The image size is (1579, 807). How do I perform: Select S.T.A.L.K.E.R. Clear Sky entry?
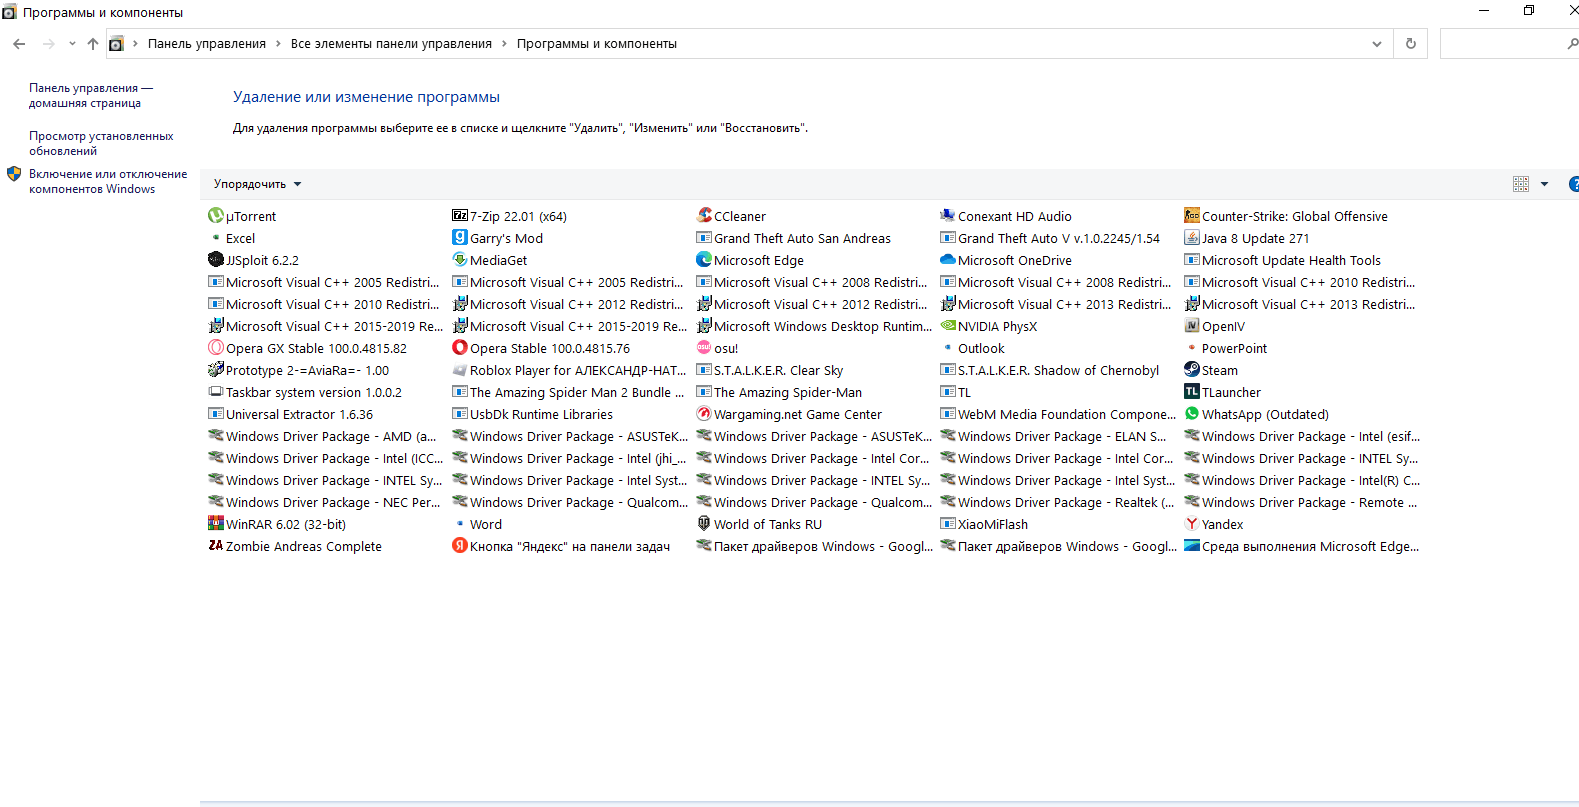[770, 370]
